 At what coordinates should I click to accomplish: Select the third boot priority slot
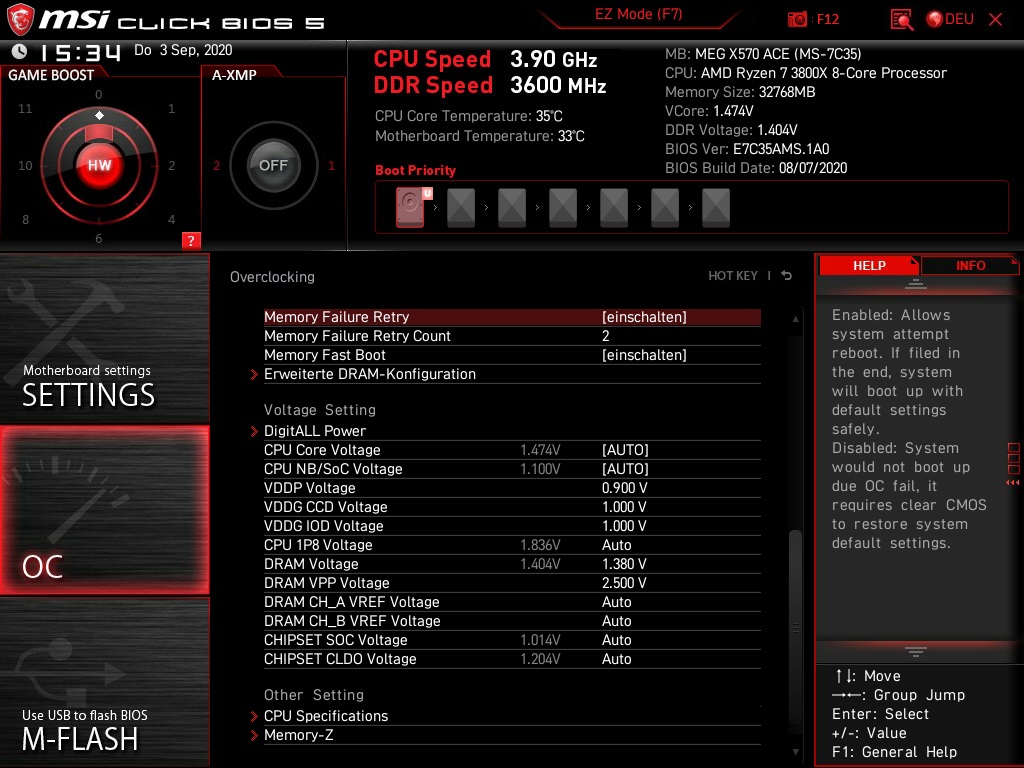tap(511, 208)
